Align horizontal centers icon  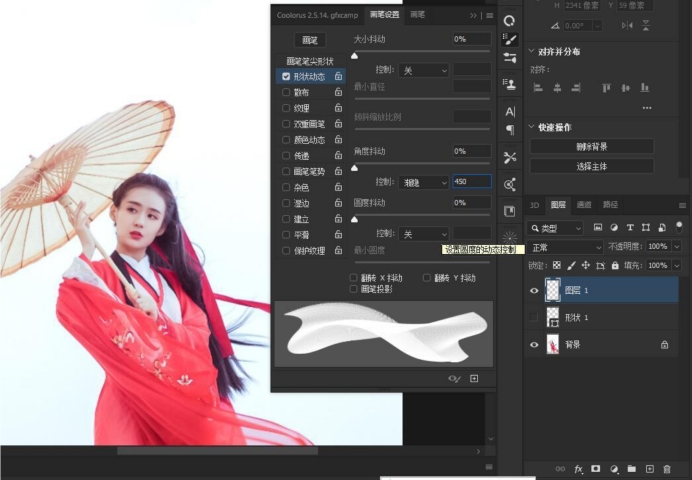pos(557,87)
